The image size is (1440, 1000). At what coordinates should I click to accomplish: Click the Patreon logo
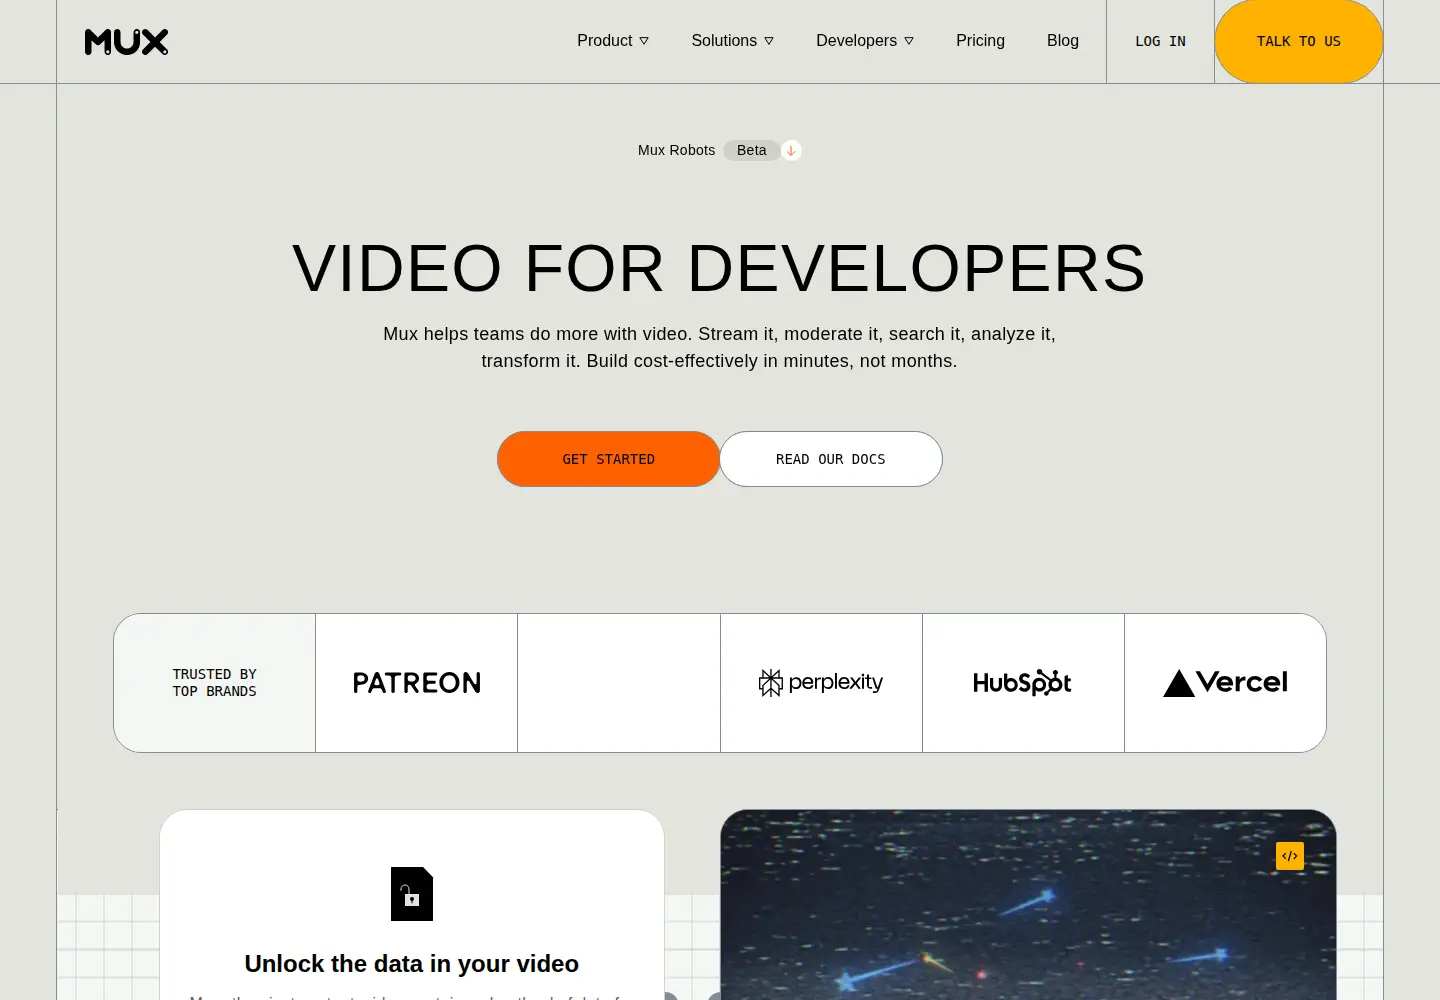[417, 683]
